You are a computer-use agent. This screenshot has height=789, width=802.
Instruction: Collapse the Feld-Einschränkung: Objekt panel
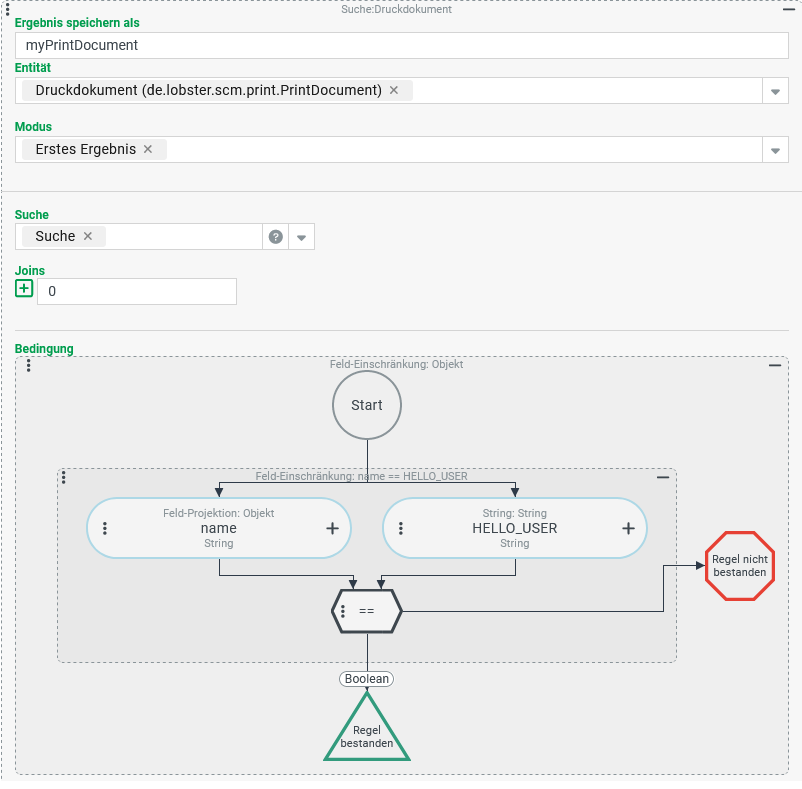(x=775, y=366)
